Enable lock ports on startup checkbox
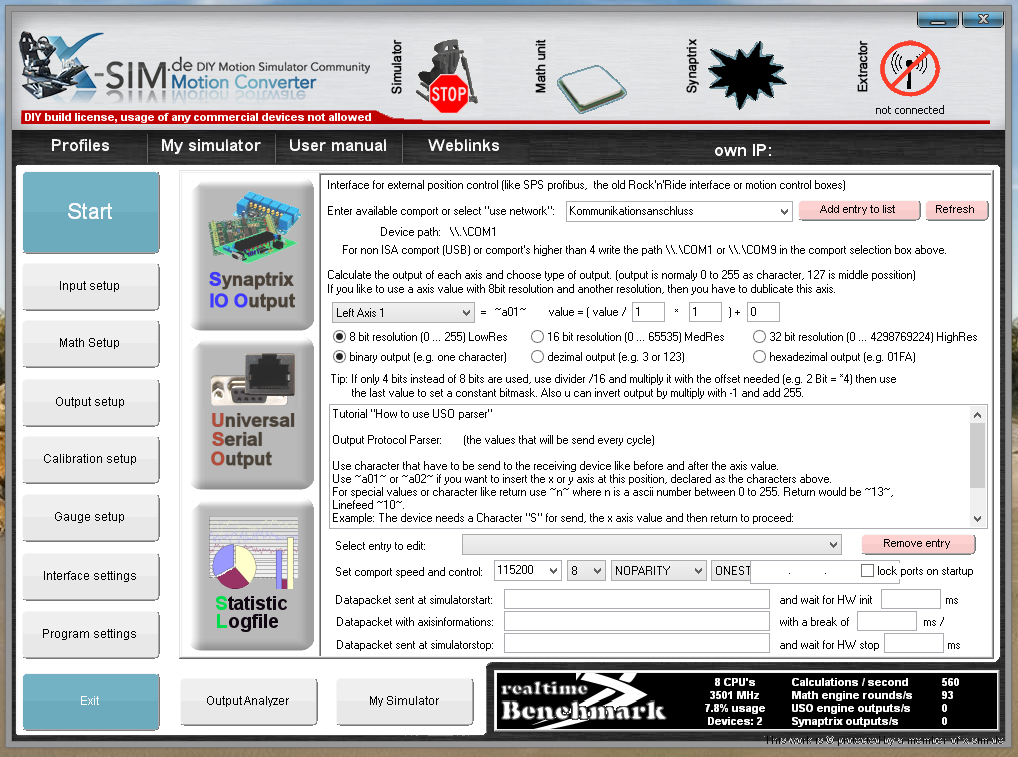The height and width of the screenshot is (757, 1018). tap(867, 570)
